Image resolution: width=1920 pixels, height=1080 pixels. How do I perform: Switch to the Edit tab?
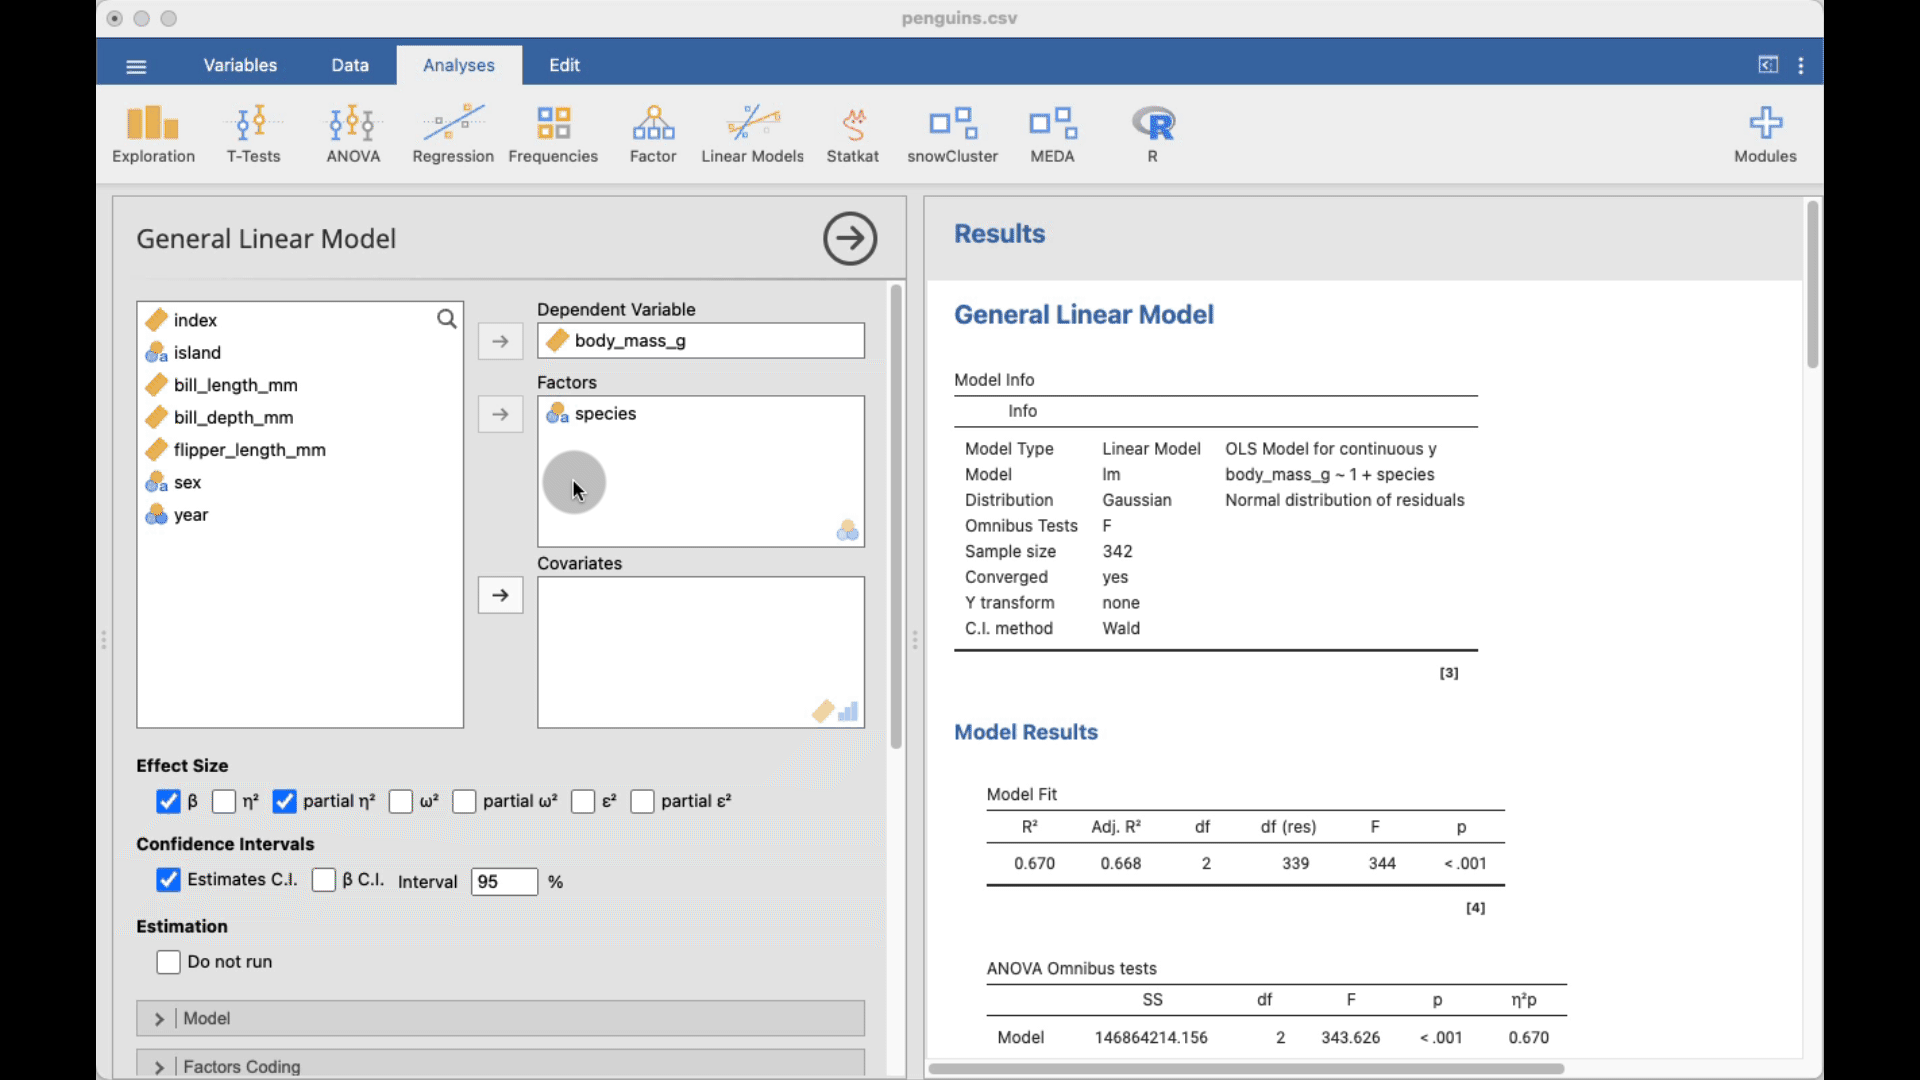tap(564, 65)
